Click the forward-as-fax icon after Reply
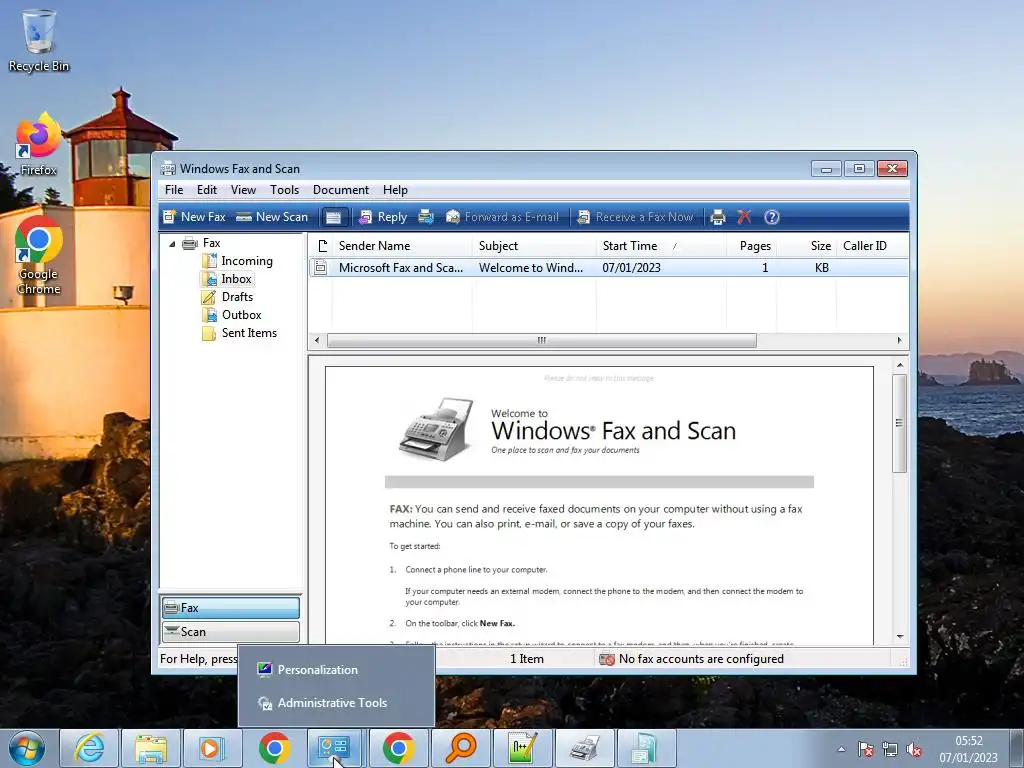1024x768 pixels. pos(426,217)
